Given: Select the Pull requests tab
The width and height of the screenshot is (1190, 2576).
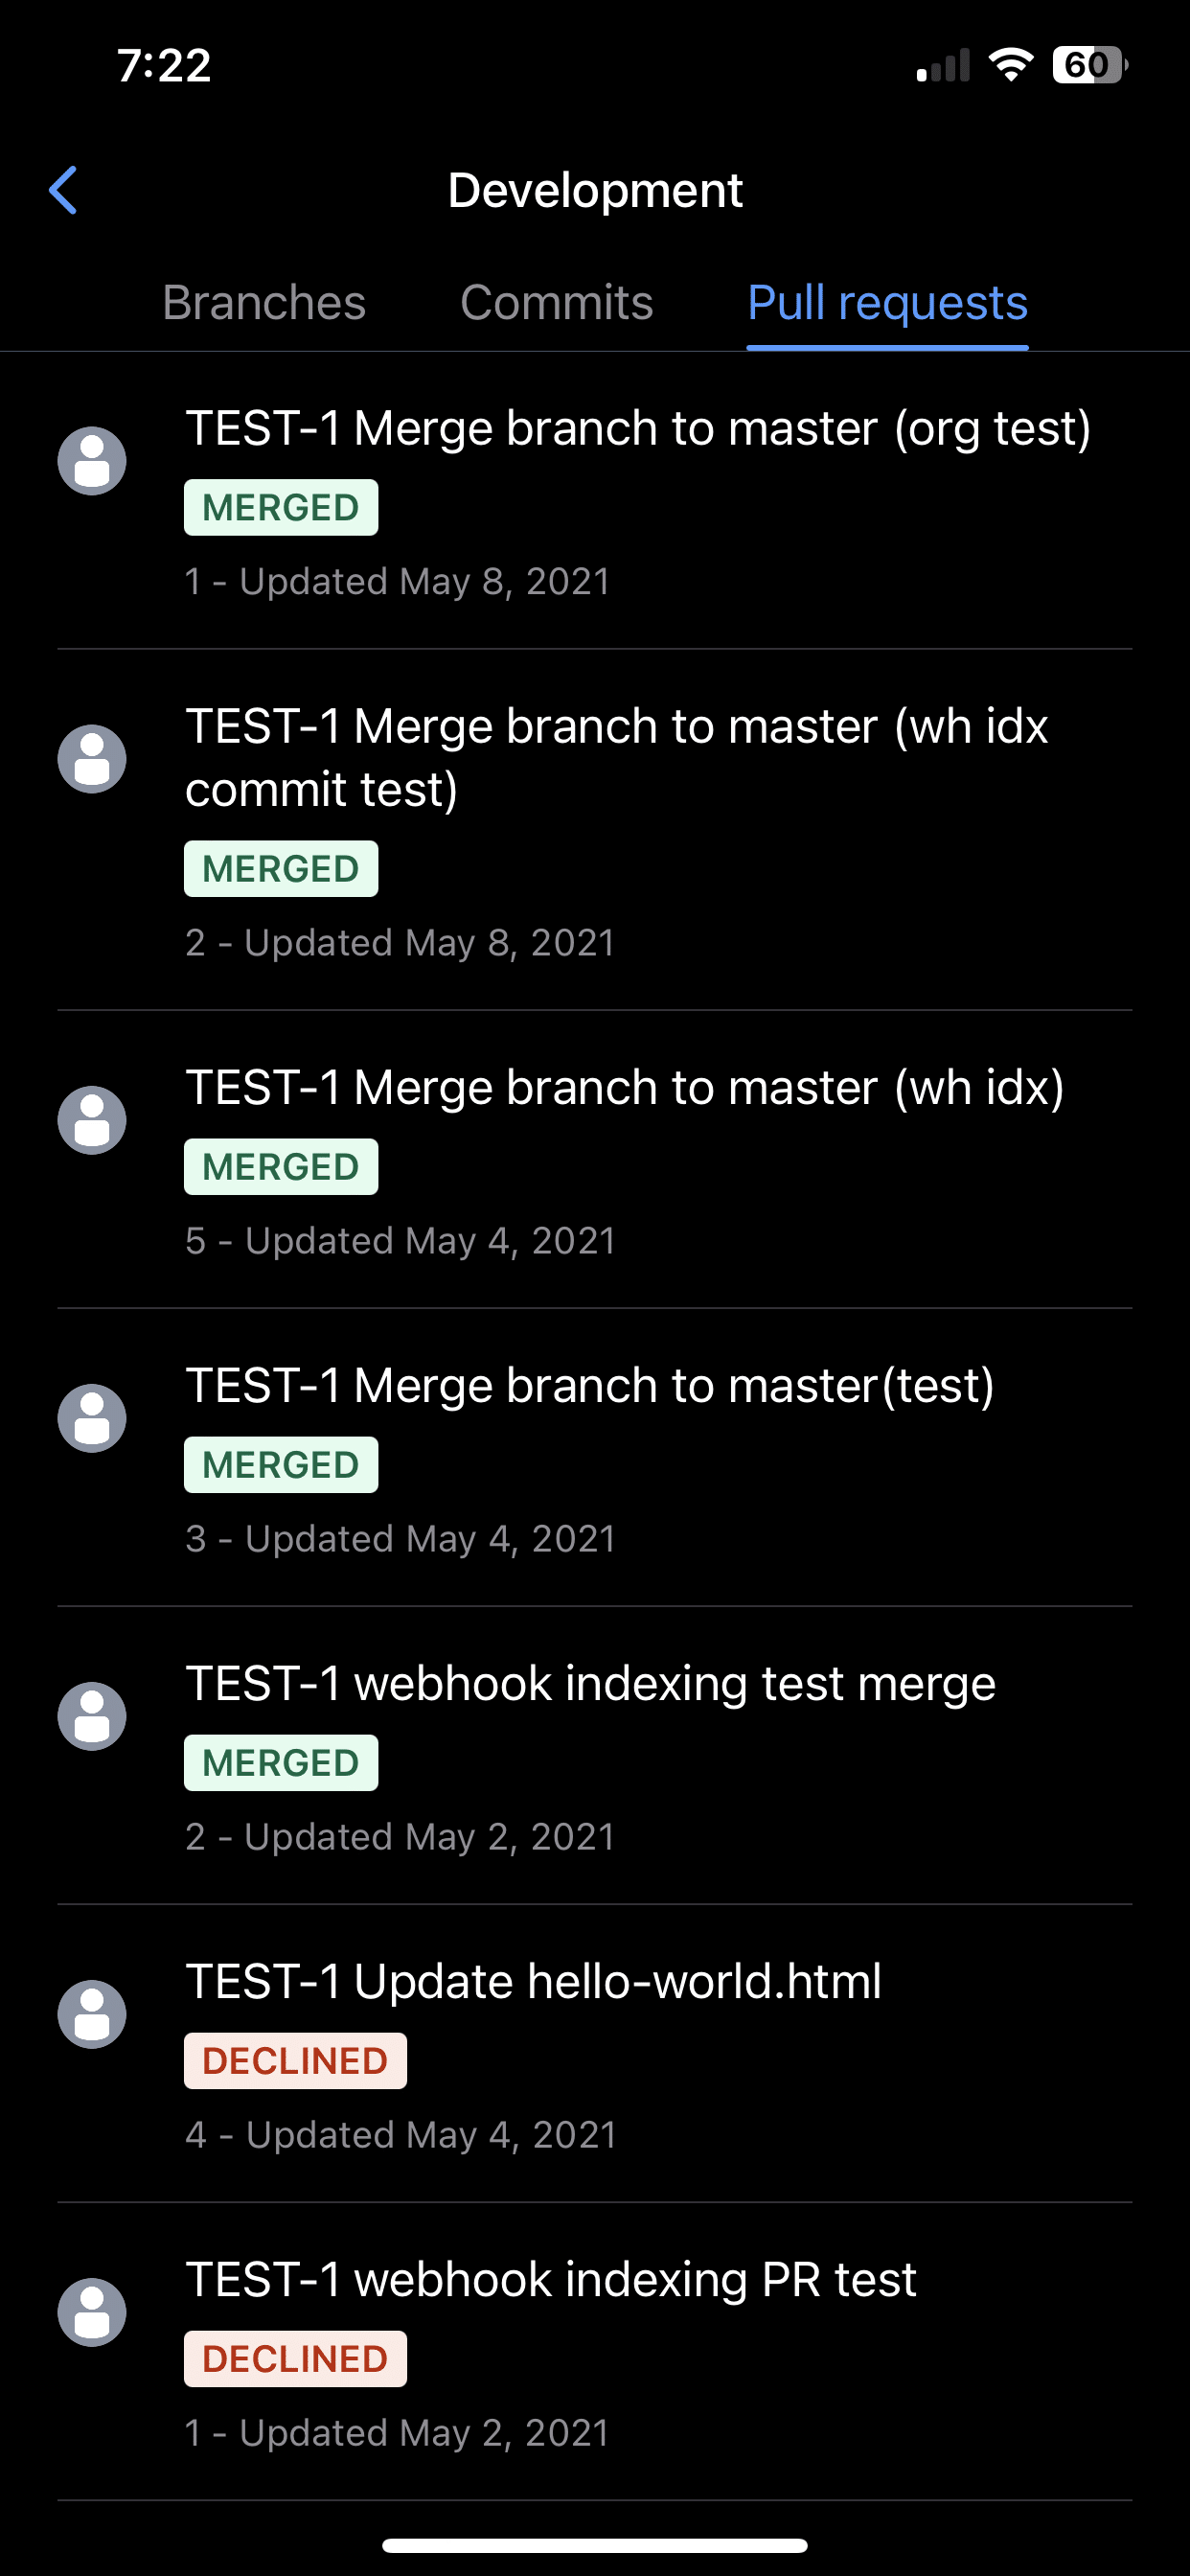Looking at the screenshot, I should 887,302.
